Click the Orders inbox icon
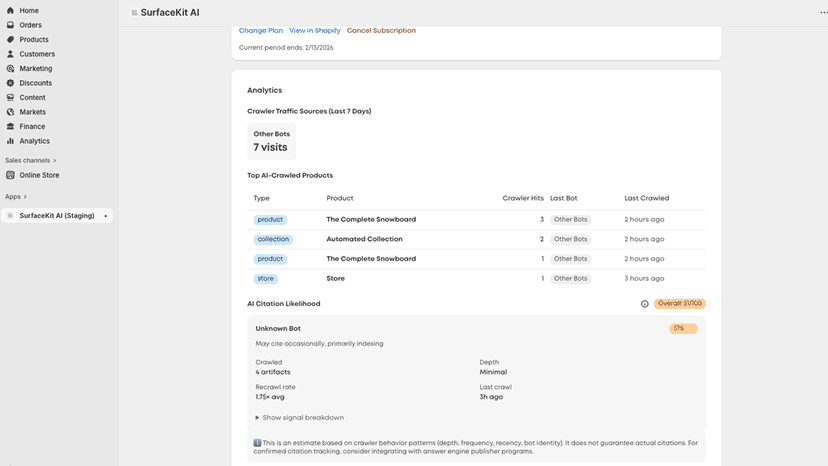This screenshot has width=828, height=466. pyautogui.click(x=10, y=25)
